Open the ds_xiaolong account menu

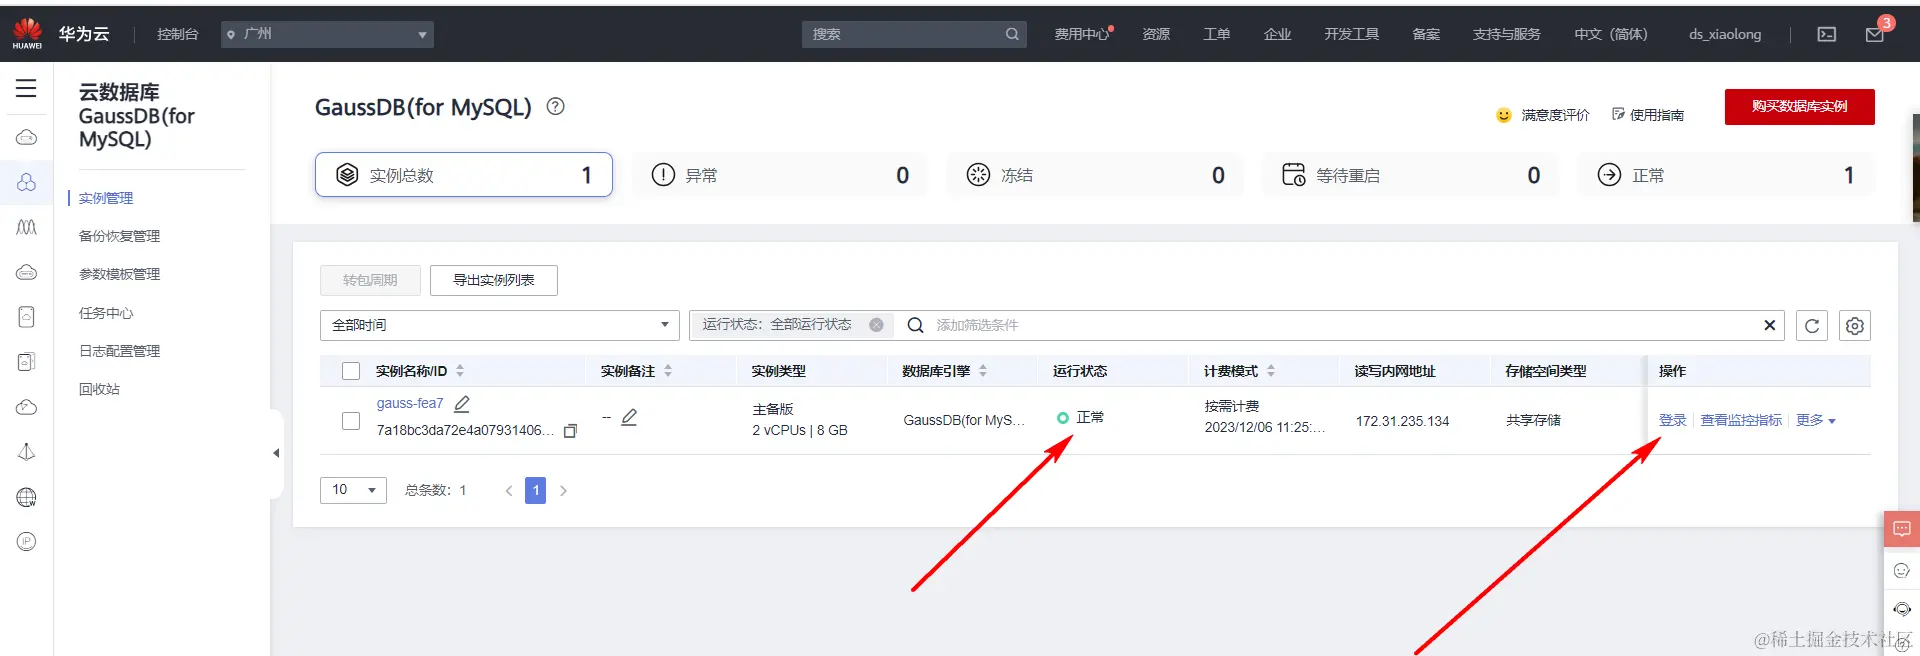(1725, 34)
